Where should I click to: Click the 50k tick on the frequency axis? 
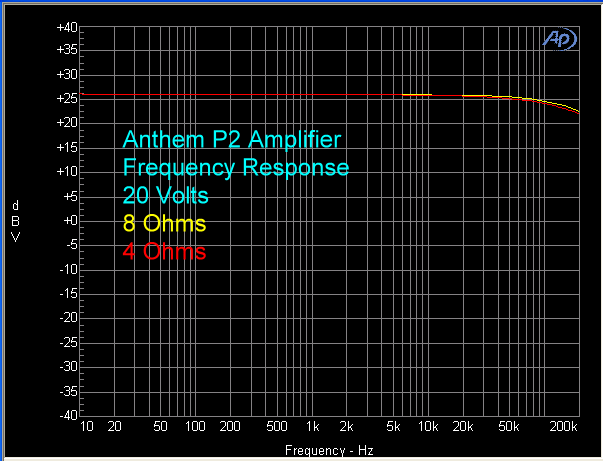(x=508, y=427)
